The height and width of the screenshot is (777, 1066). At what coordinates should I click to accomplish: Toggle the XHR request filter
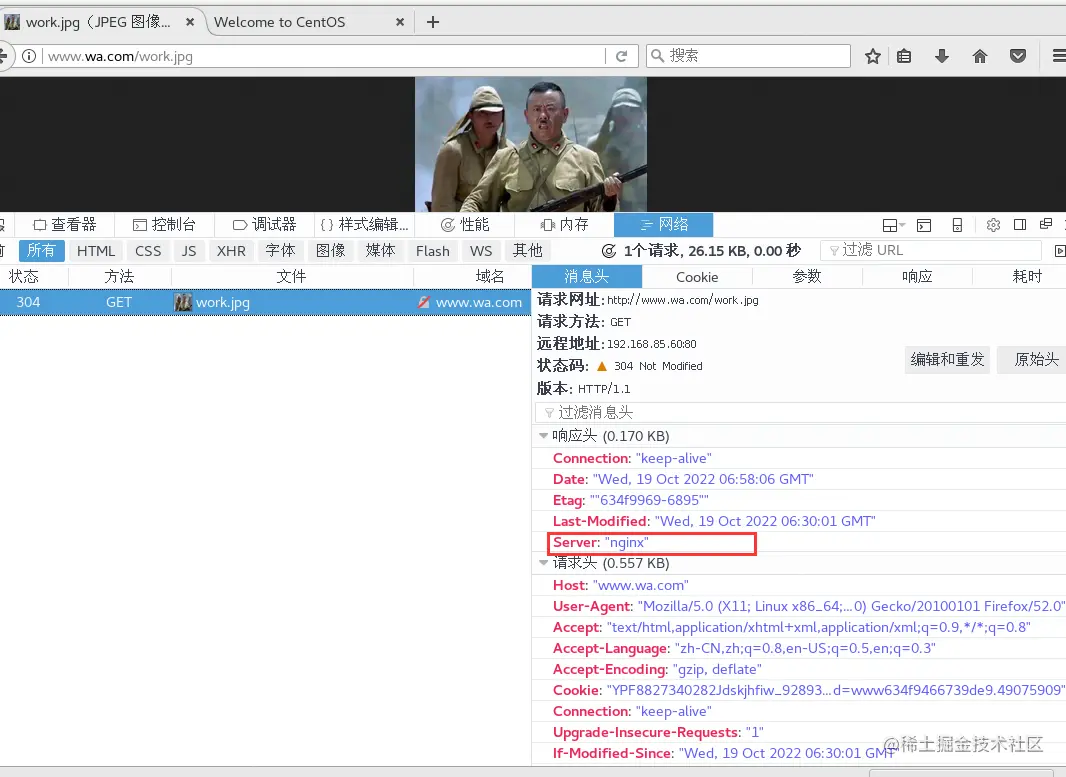(x=231, y=251)
